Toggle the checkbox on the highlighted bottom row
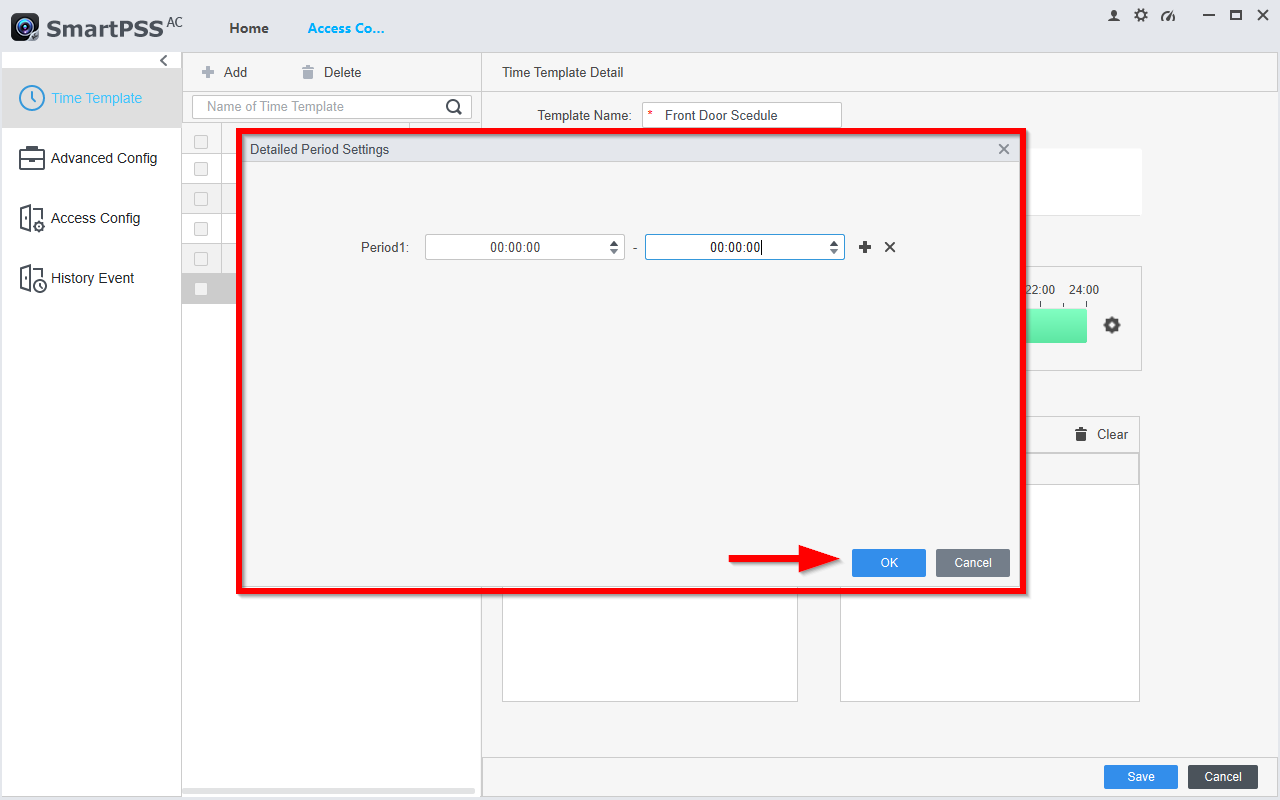 tap(201, 289)
